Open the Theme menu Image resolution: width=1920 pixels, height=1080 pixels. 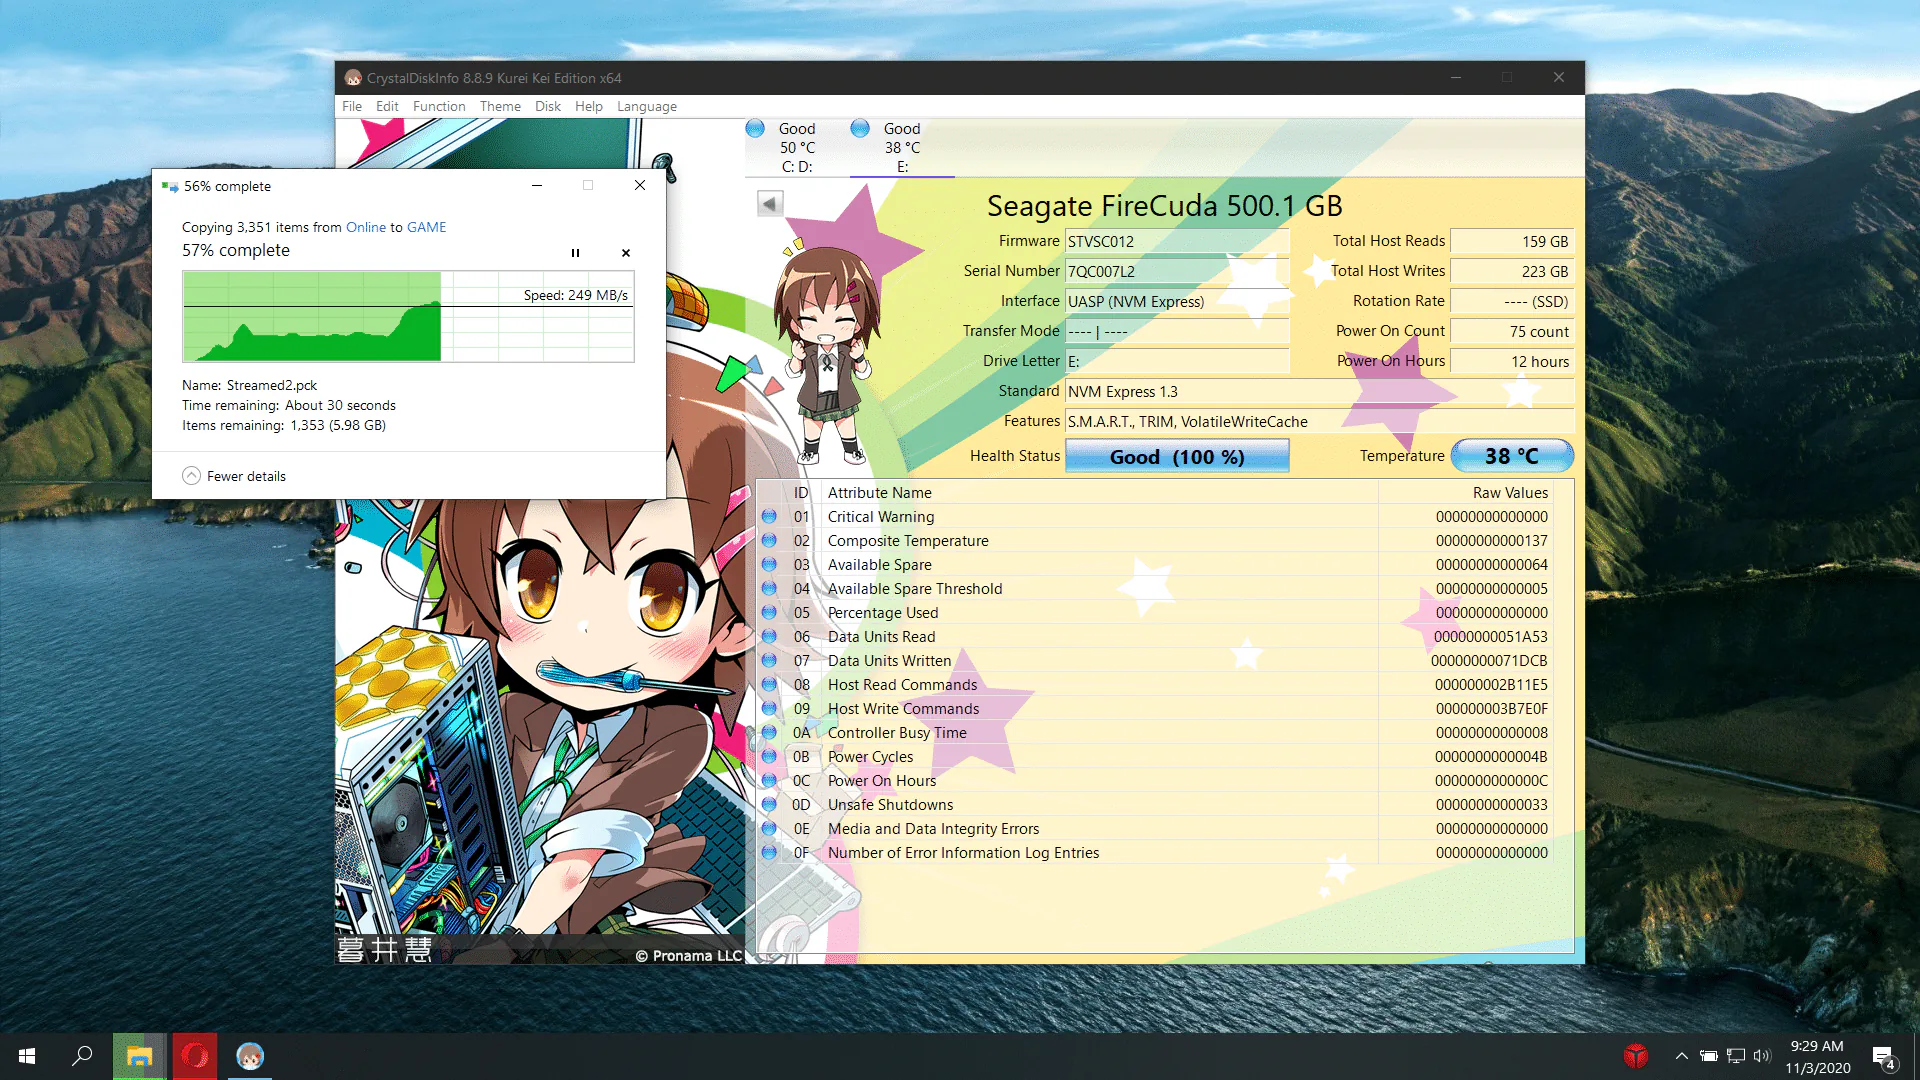pyautogui.click(x=500, y=106)
